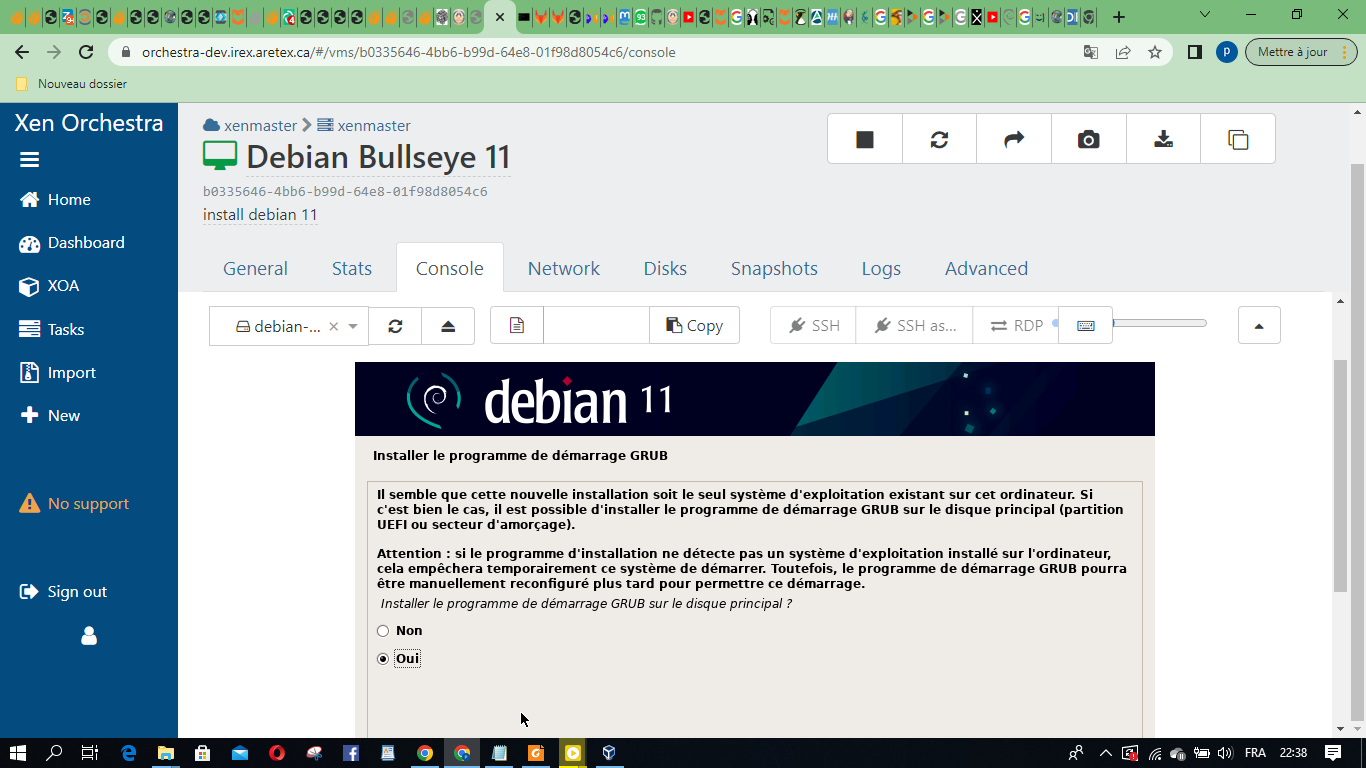1366x768 pixels.
Task: Select the Non radio button
Action: tap(383, 631)
